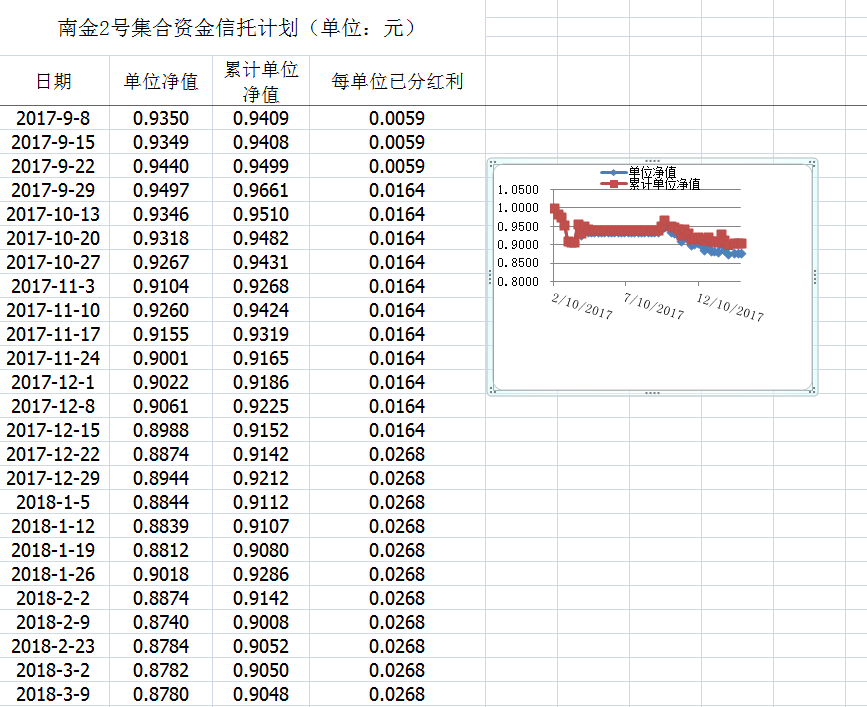The image size is (867, 707).
Task: Click the 单位净值 cell showing 0.9497
Action: click(x=161, y=190)
